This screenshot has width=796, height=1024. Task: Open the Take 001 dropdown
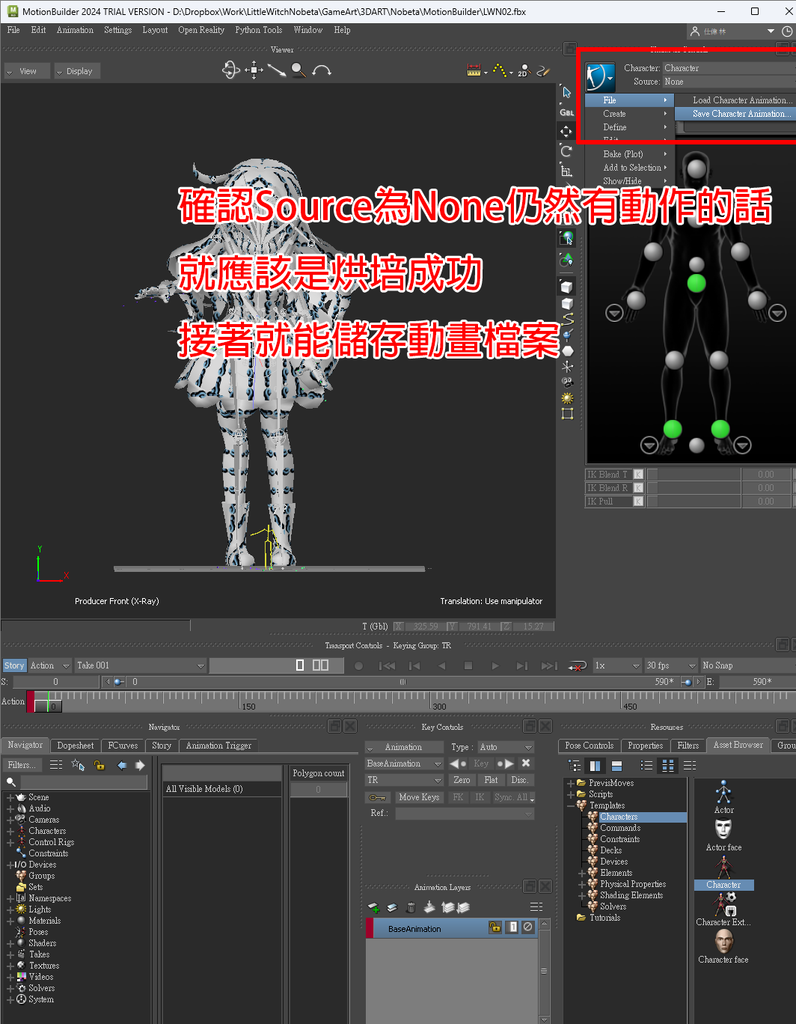click(140, 665)
